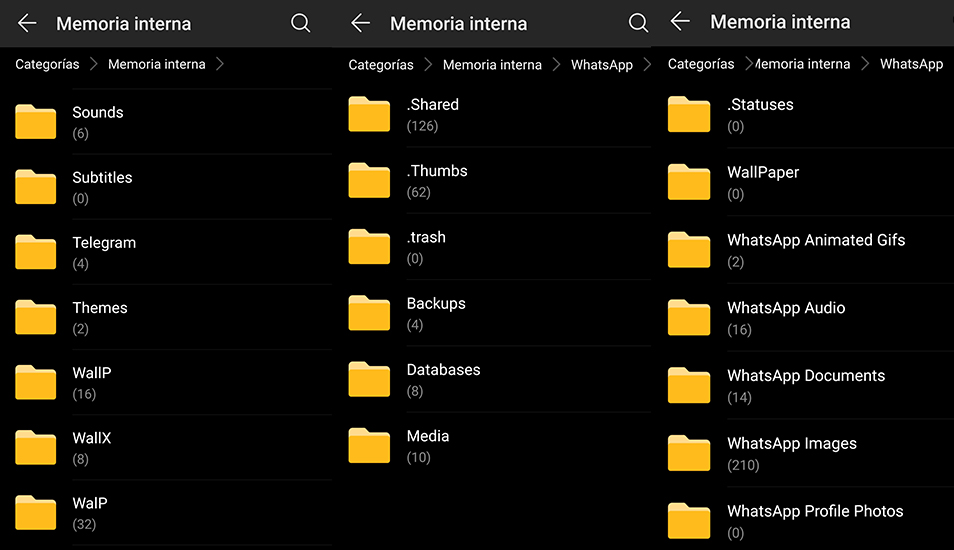Select Categorías breadcrumb in left panel
The height and width of the screenshot is (550, 954).
(x=47, y=64)
